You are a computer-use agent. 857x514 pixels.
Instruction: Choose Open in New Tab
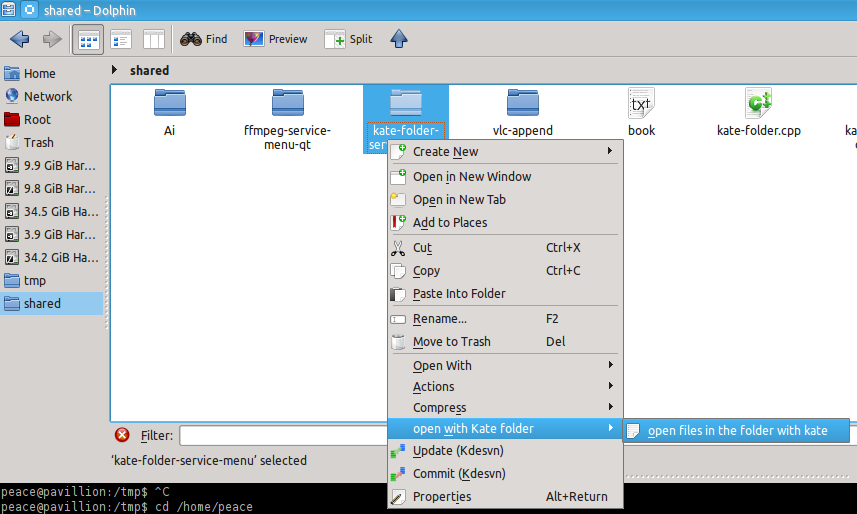tap(506, 200)
